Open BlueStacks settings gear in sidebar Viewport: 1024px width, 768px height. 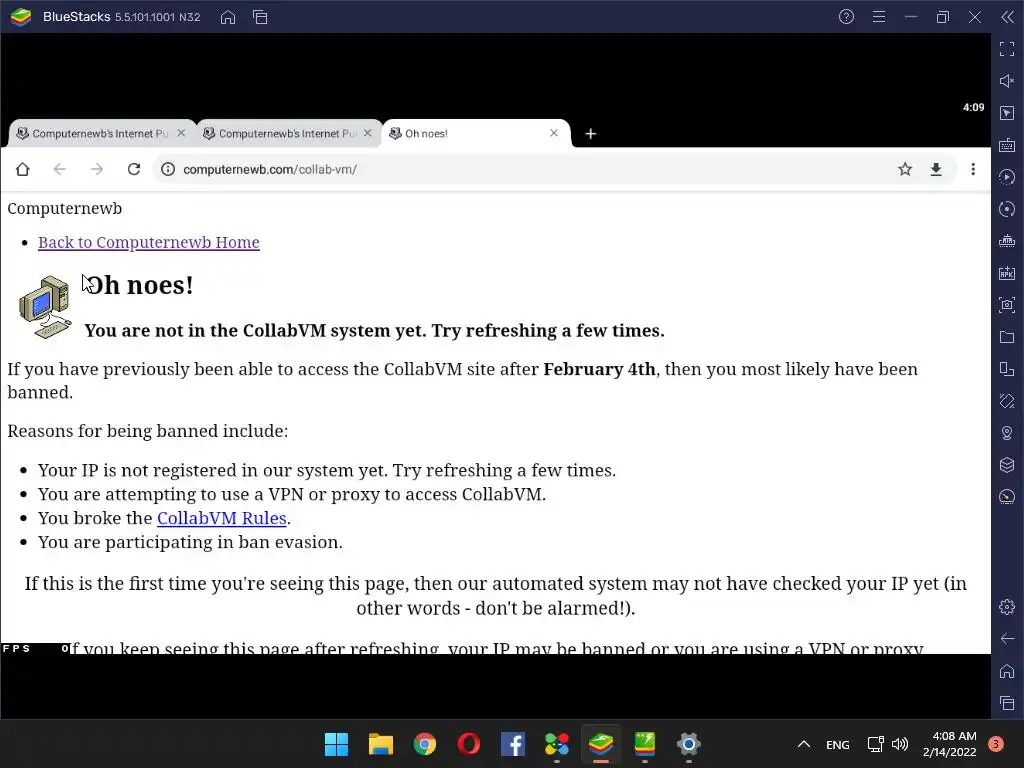click(1007, 607)
